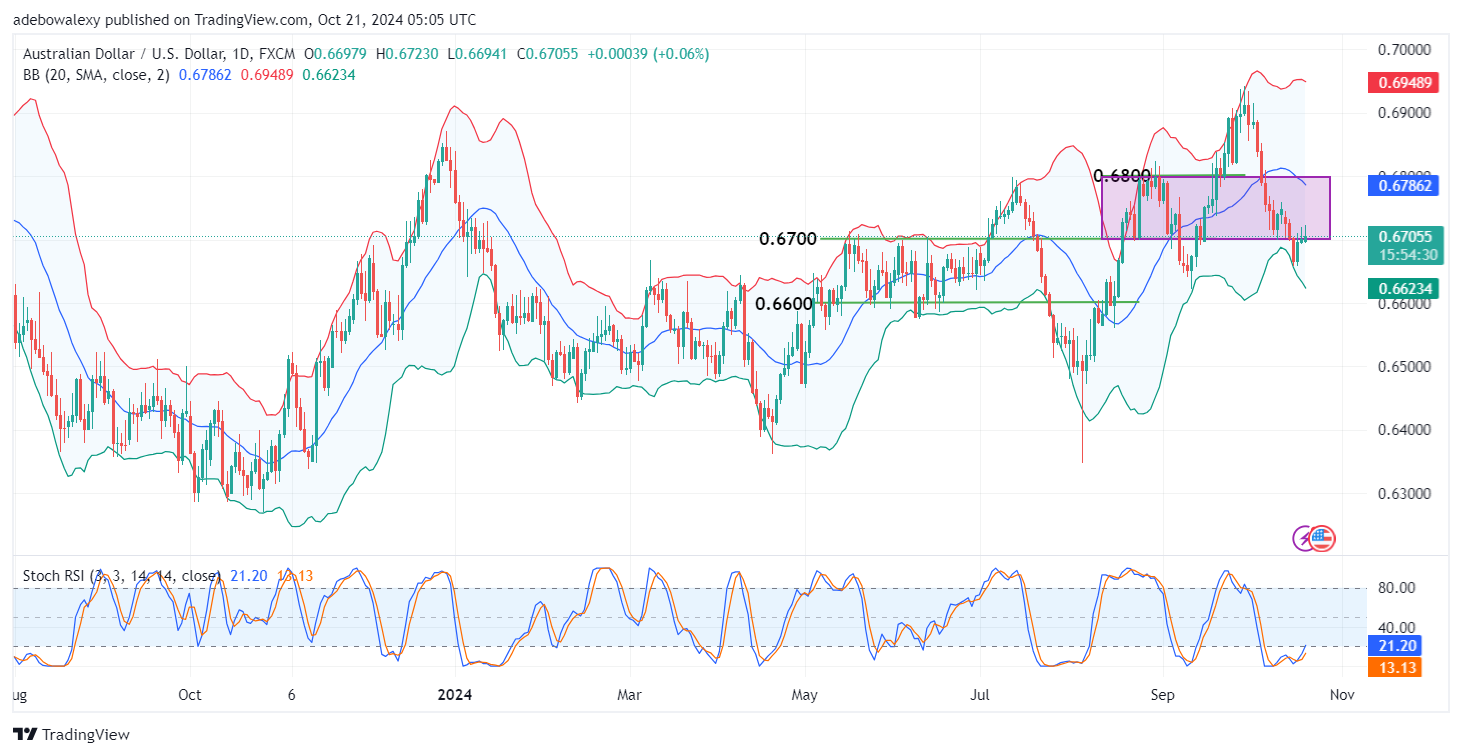Click the 'Oct' label on the time axis

[189, 695]
